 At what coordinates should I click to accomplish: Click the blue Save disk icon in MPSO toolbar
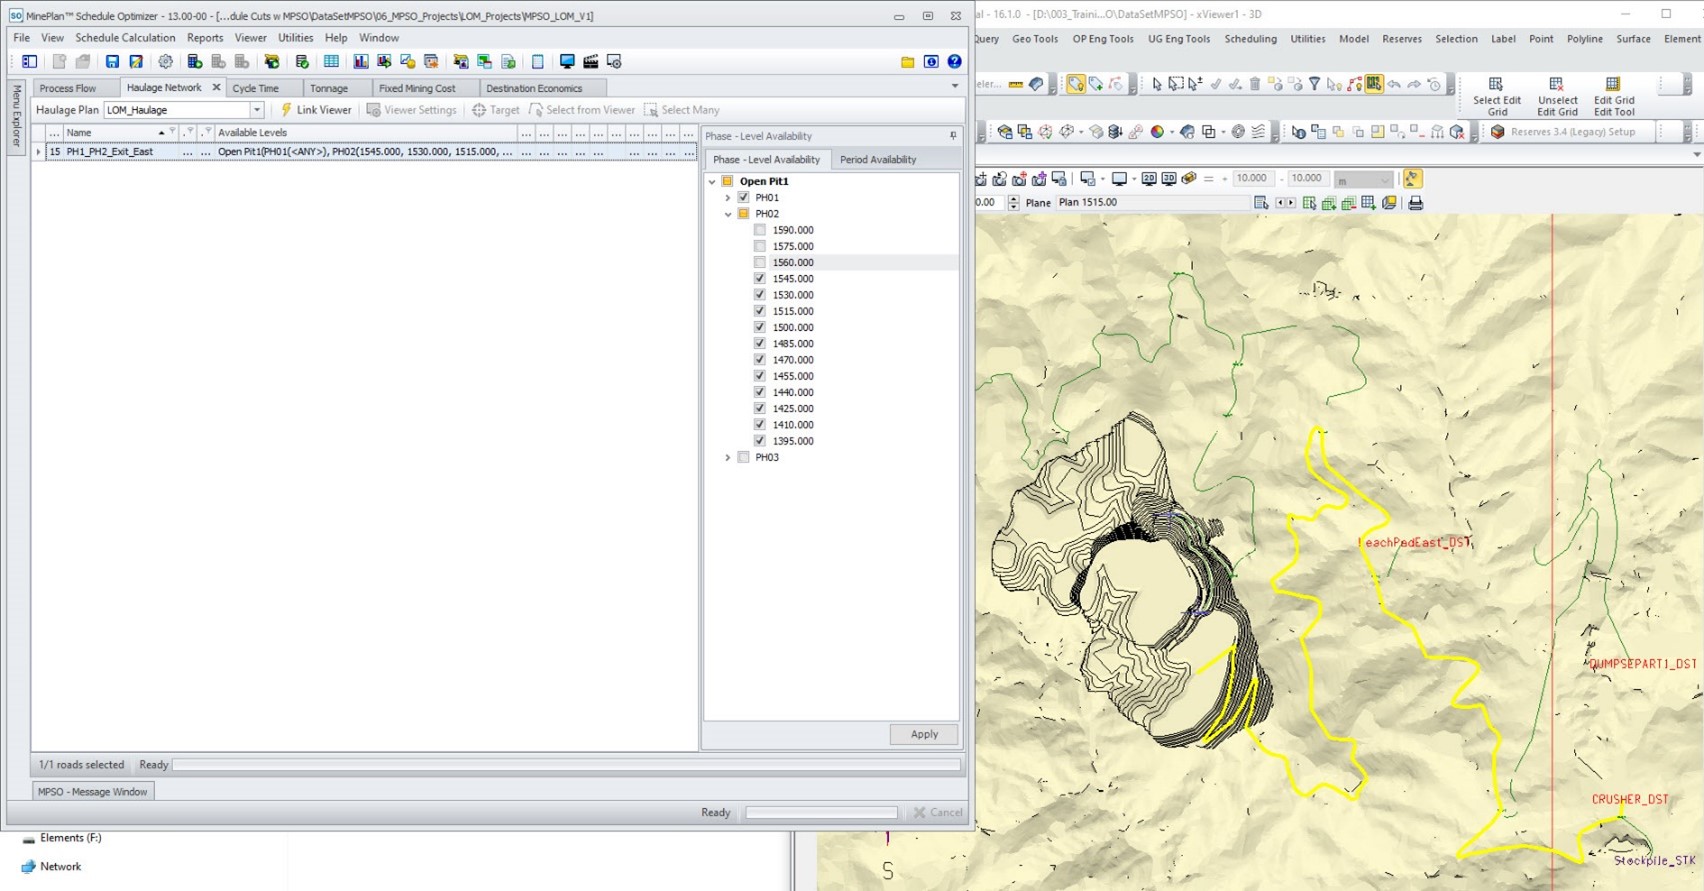tap(112, 62)
